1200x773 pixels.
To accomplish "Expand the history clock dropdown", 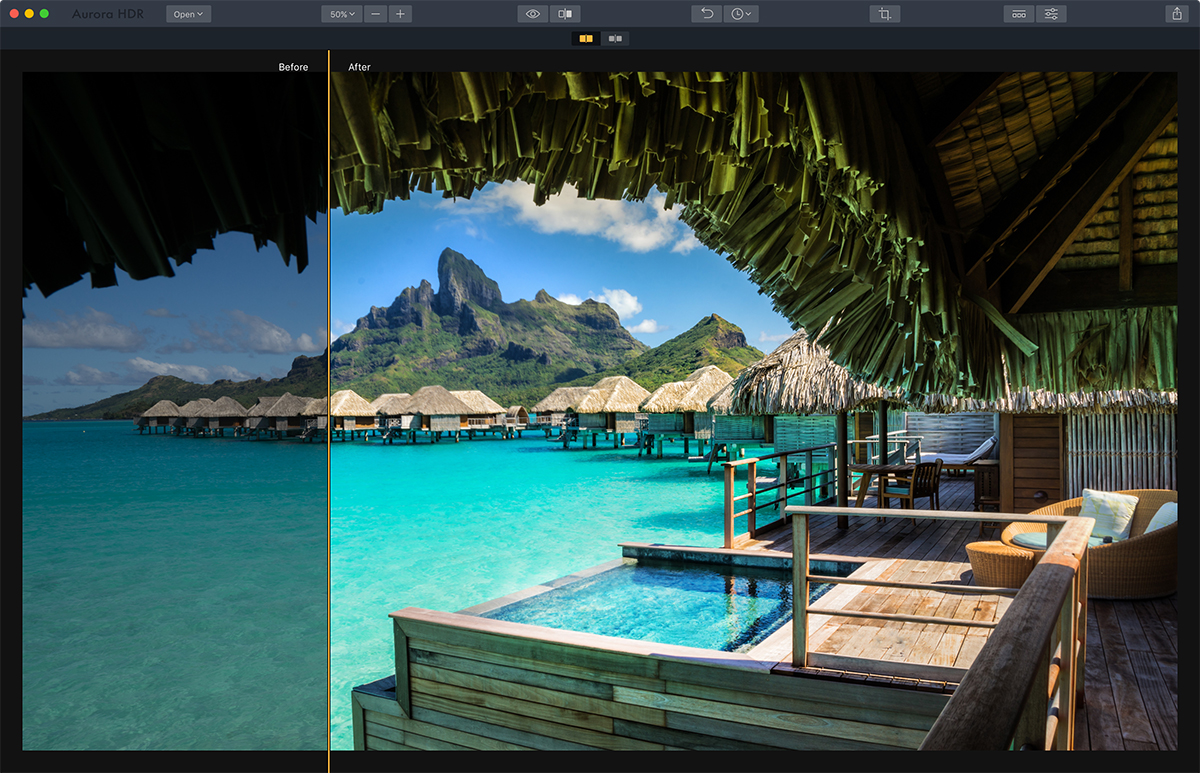I will pyautogui.click(x=741, y=14).
